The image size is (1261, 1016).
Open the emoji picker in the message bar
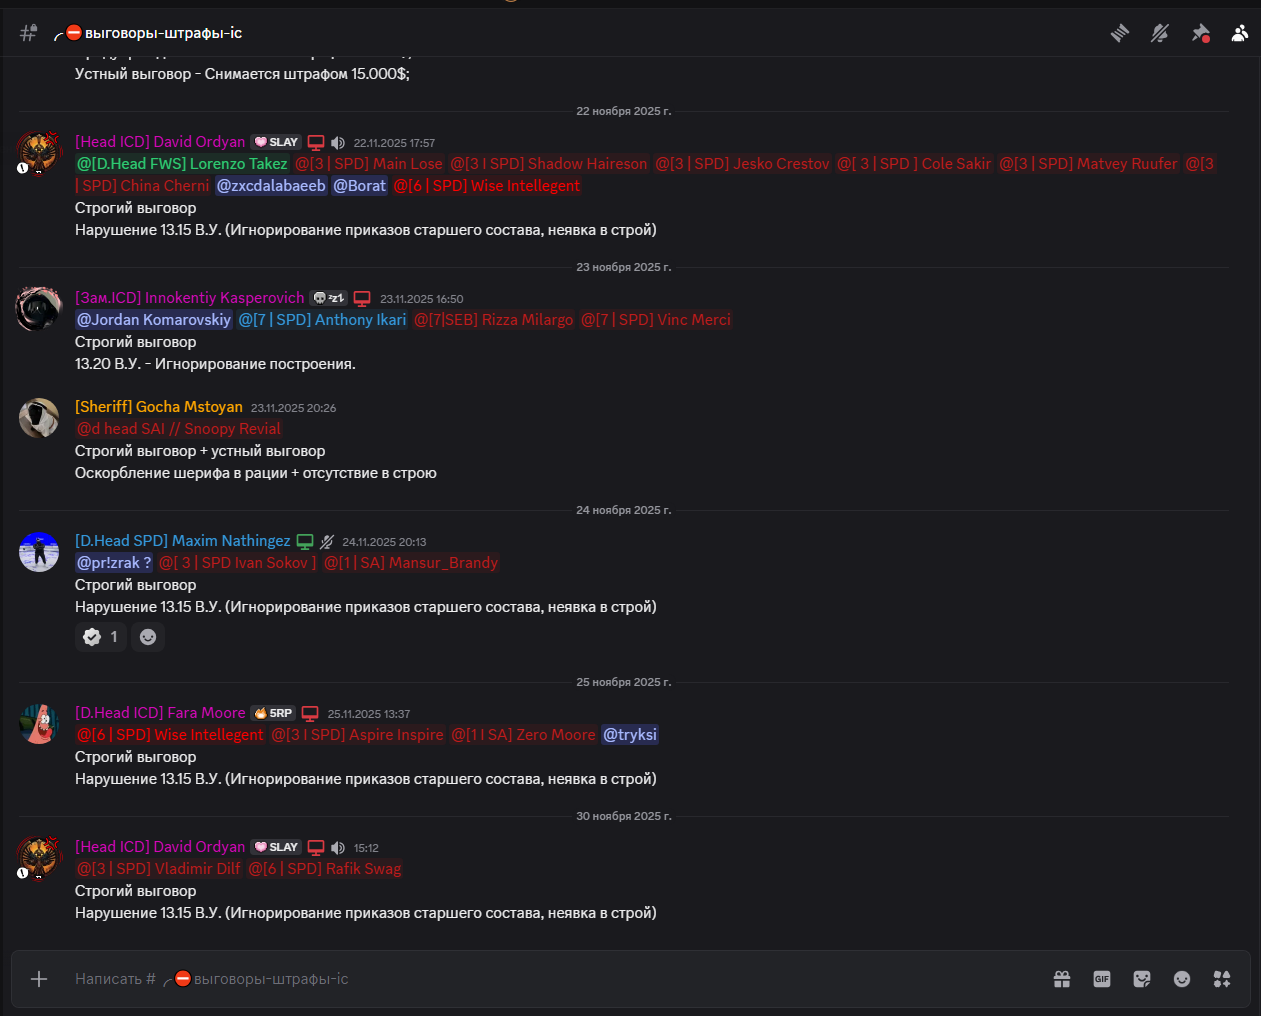coord(1182,979)
